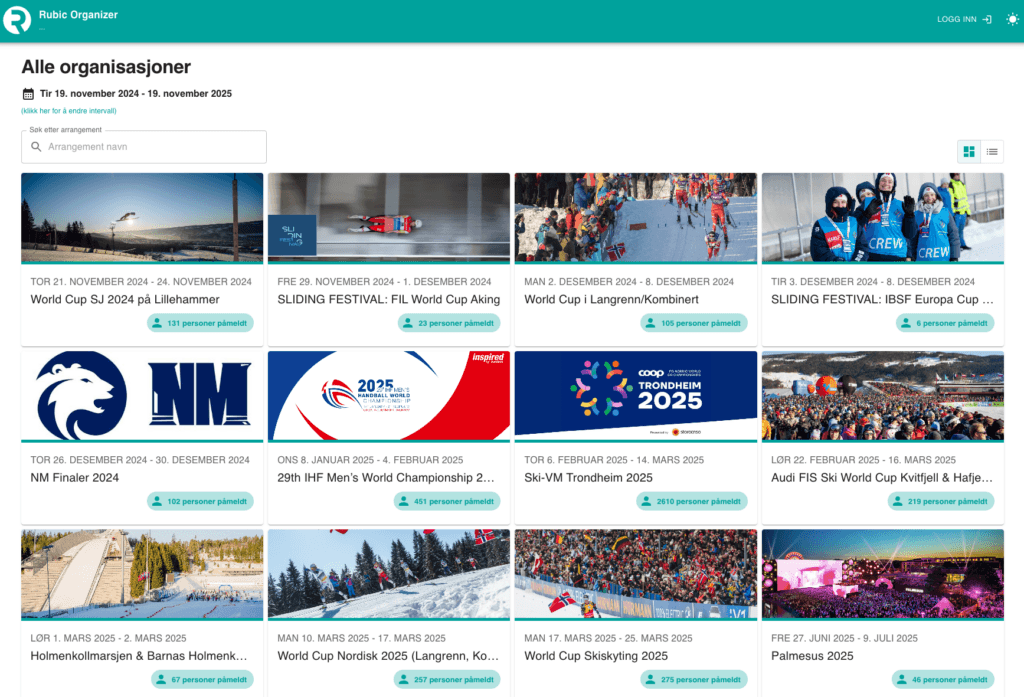Screen dimensions: 1024x697
Task: Click the 6 personer påmeldt chip
Action: (946, 323)
